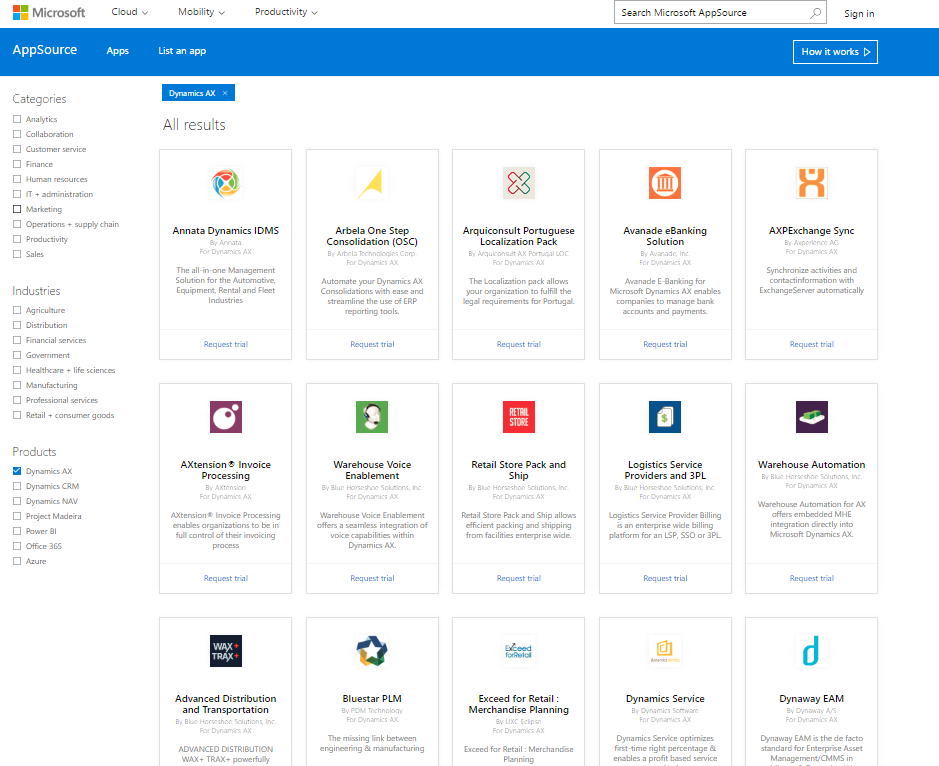Uncheck the Dynamics AX product checkbox
The height and width of the screenshot is (766, 939).
17,471
